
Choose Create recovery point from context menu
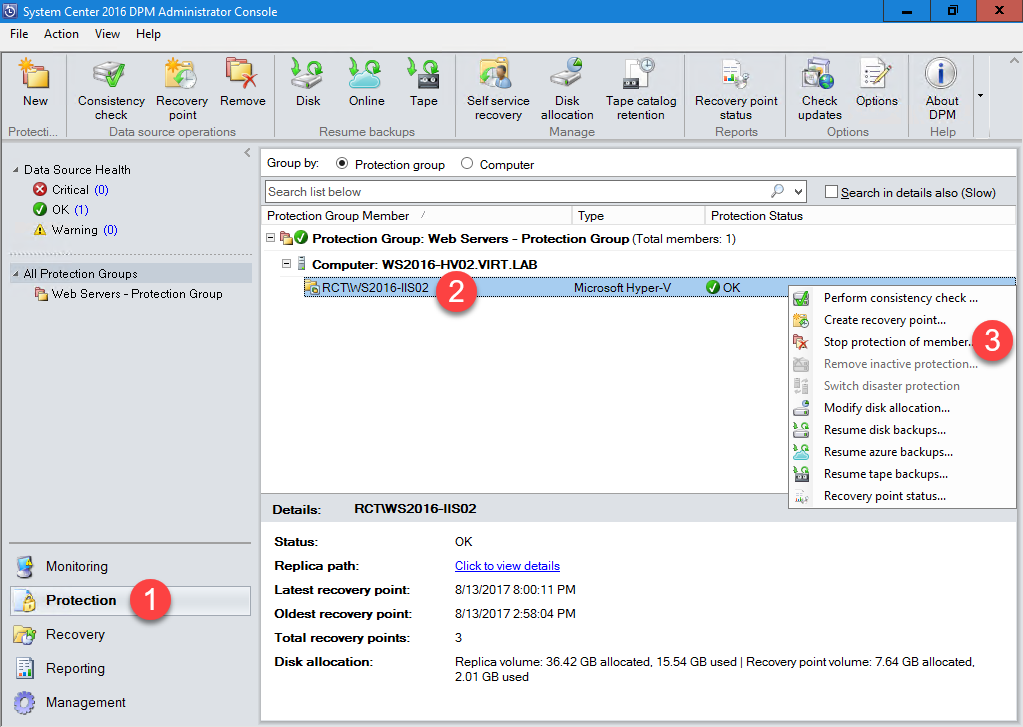(x=902, y=320)
